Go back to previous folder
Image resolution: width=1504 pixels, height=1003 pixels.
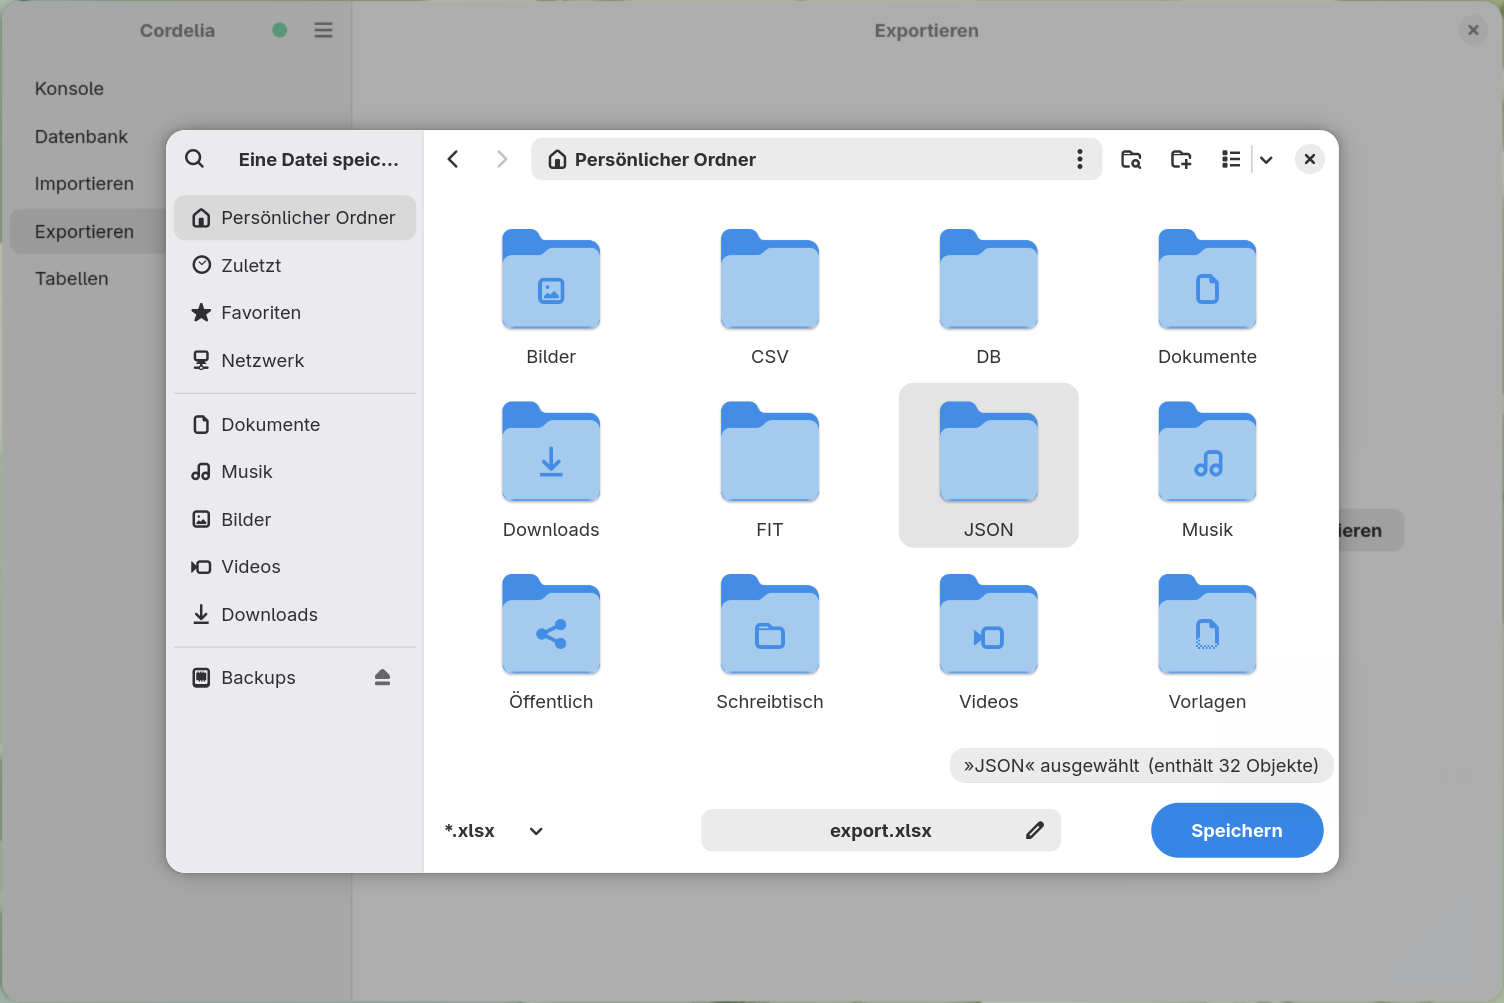(453, 159)
